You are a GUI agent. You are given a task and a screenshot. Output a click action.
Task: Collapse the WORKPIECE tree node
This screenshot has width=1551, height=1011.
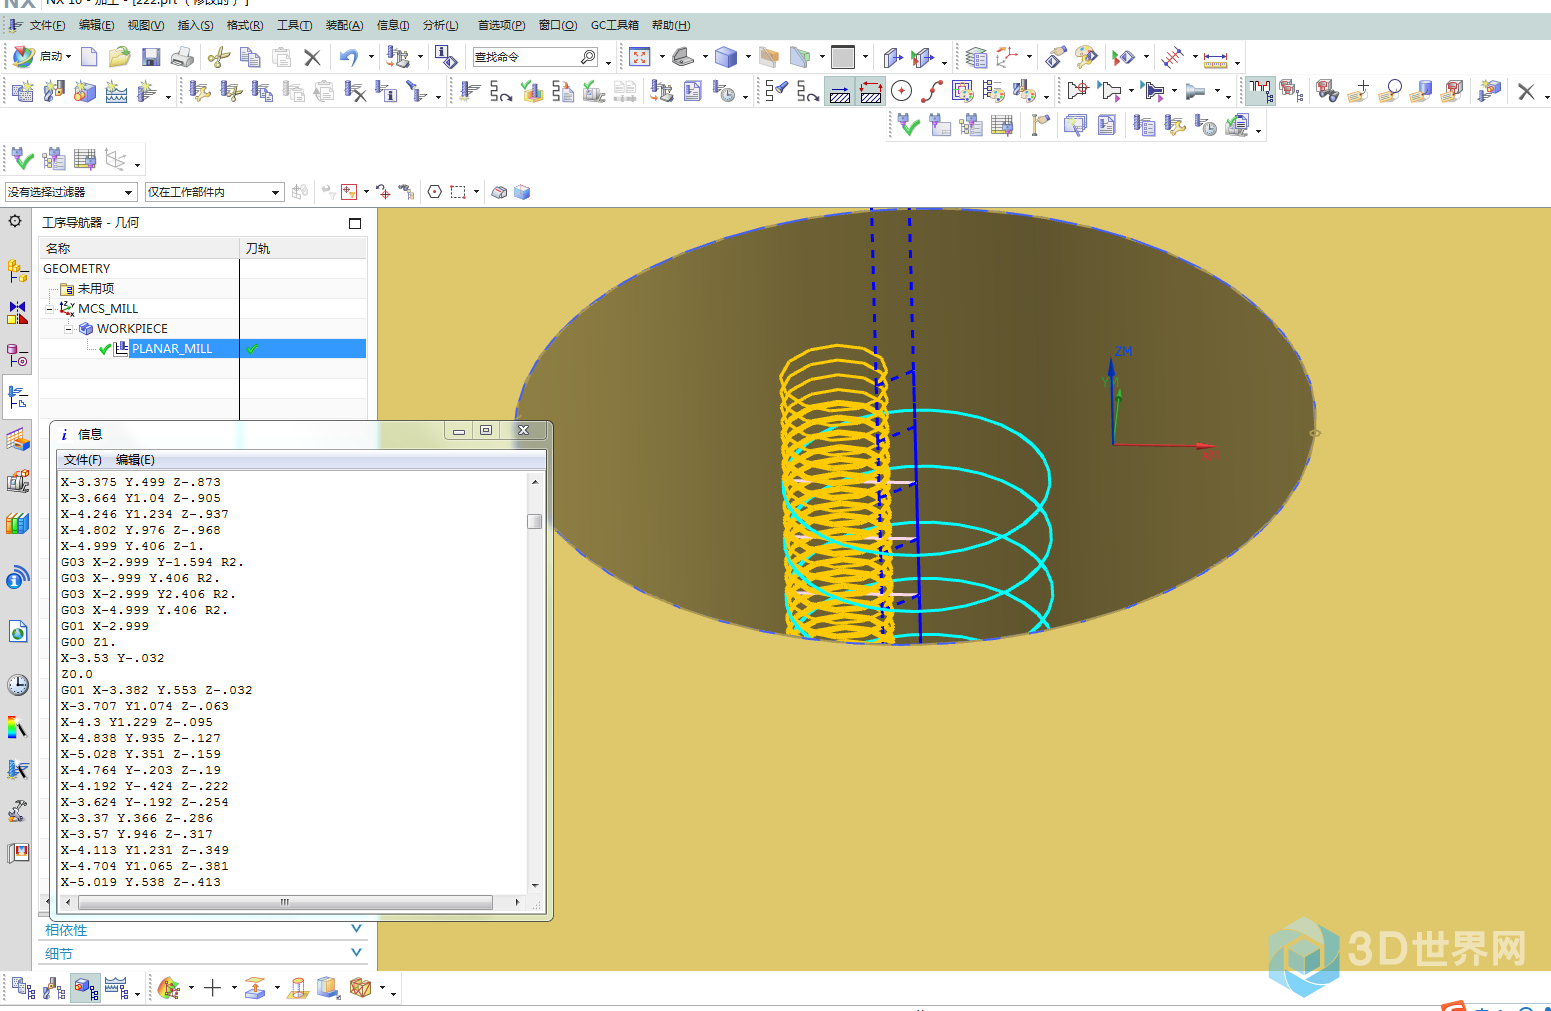tap(69, 328)
